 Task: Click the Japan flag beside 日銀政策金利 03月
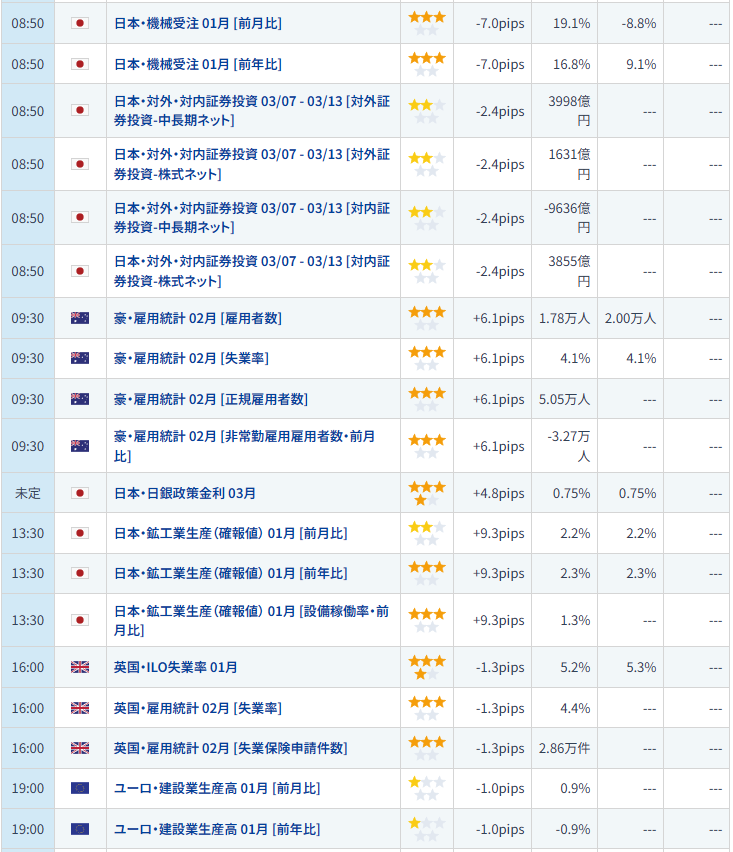[x=80, y=493]
